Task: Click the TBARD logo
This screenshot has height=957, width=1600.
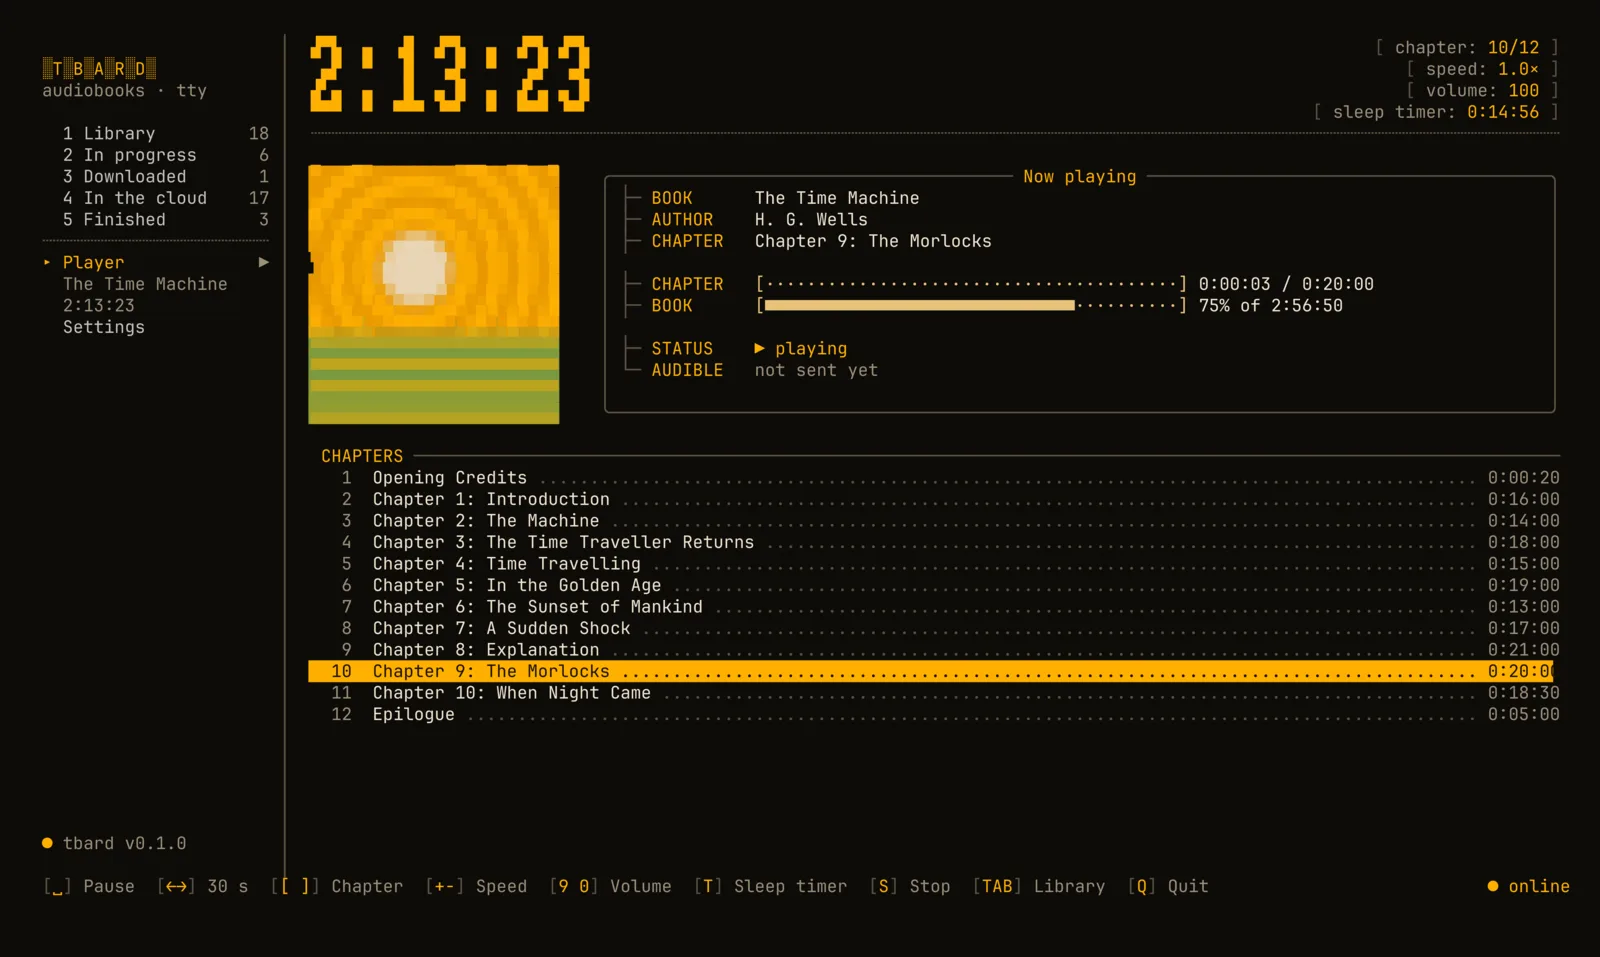Action: pyautogui.click(x=99, y=68)
